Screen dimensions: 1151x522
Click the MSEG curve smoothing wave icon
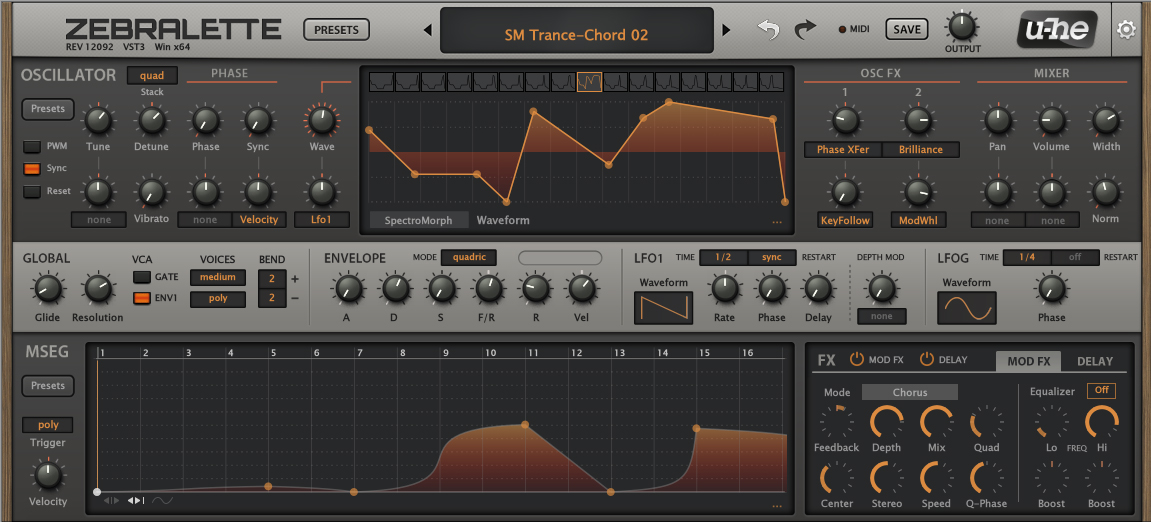pos(162,501)
